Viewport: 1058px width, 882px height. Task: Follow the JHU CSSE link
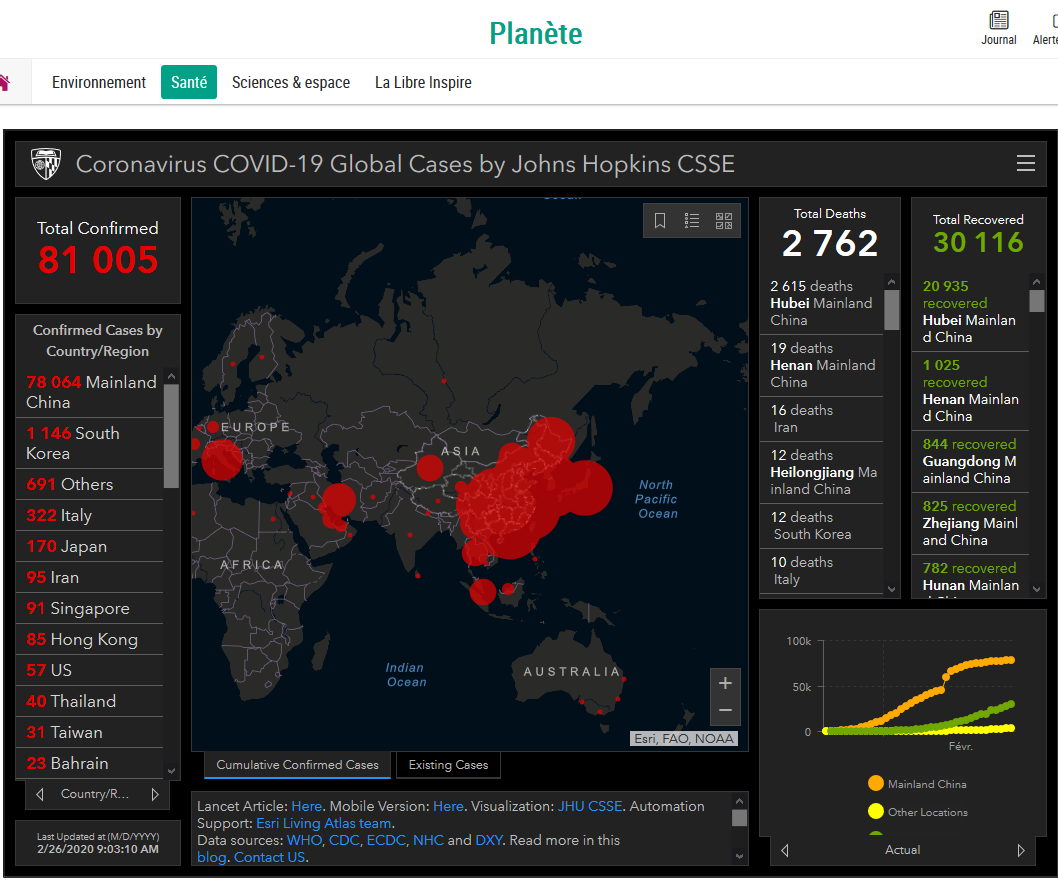pos(590,806)
